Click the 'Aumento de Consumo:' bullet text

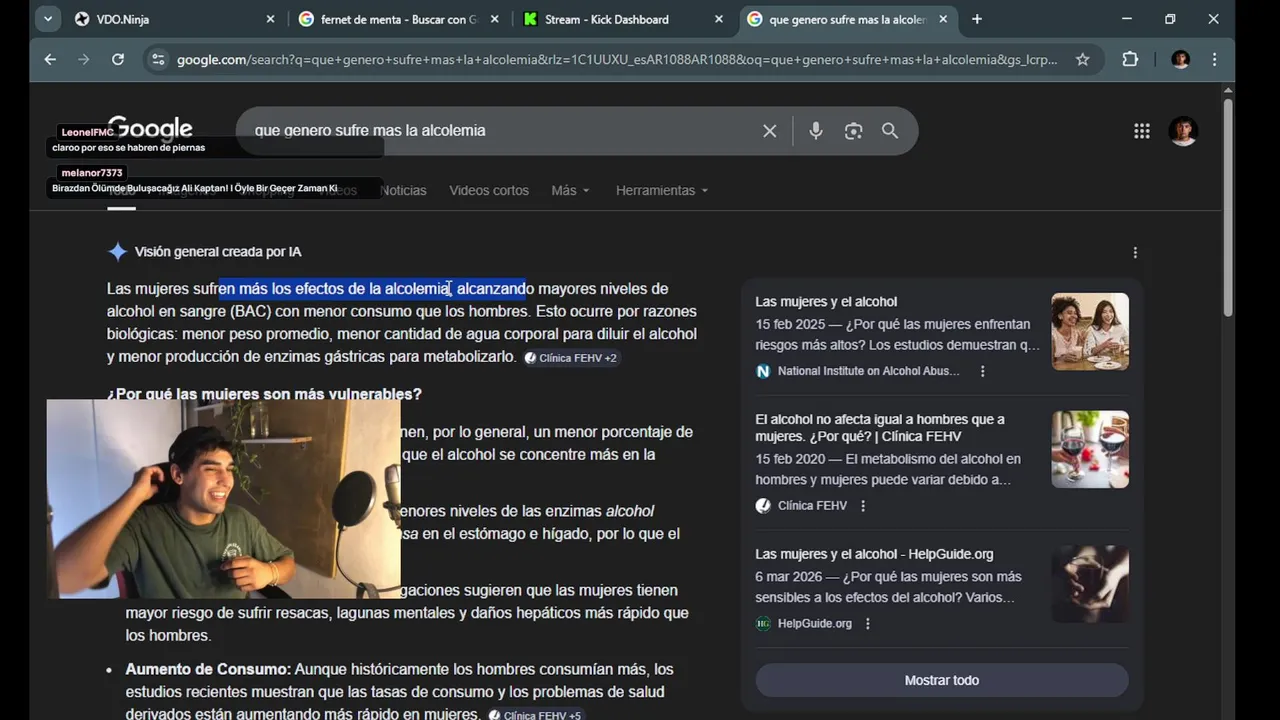[208, 669]
